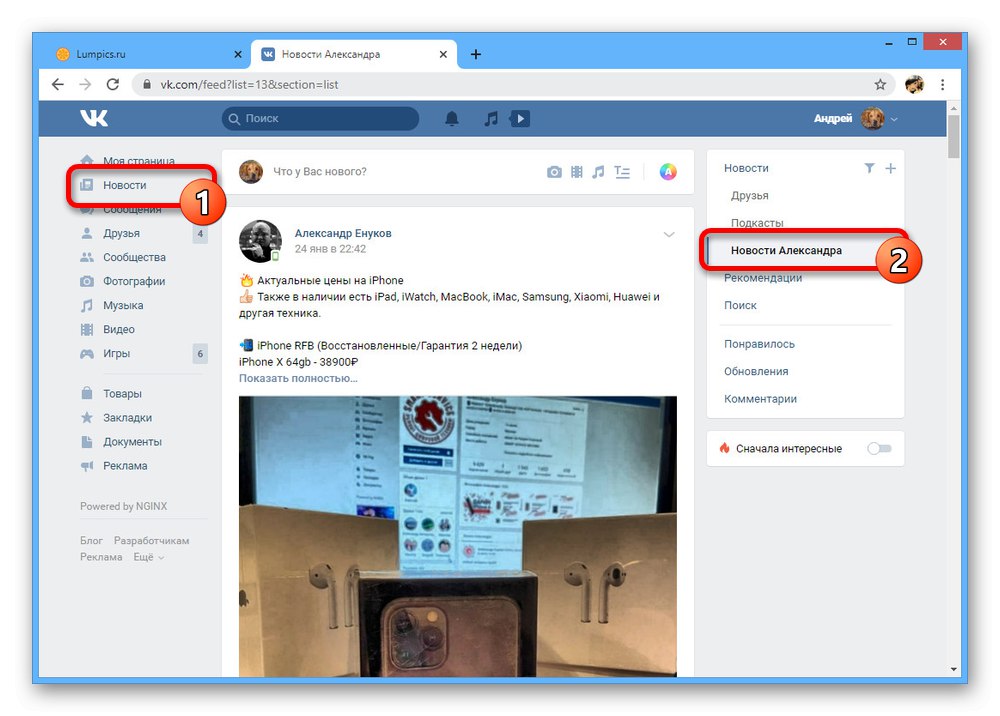The height and width of the screenshot is (716, 1000).
Task: Open notifications via the bell icon
Action: coord(451,118)
